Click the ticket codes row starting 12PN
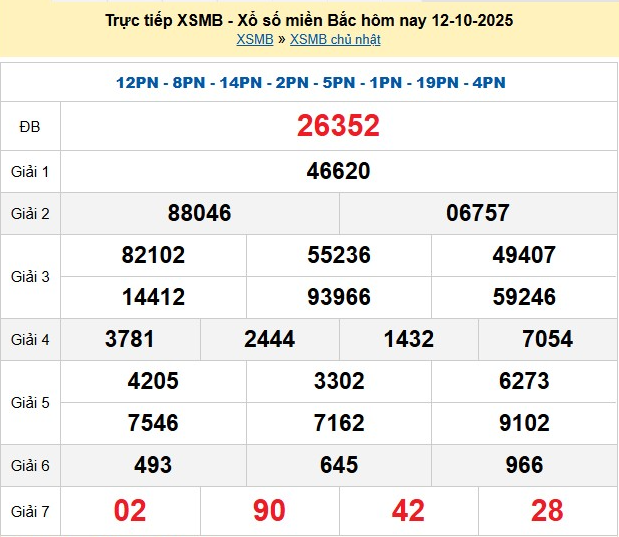Screen dimensions: 619x537 pyautogui.click(x=309, y=82)
